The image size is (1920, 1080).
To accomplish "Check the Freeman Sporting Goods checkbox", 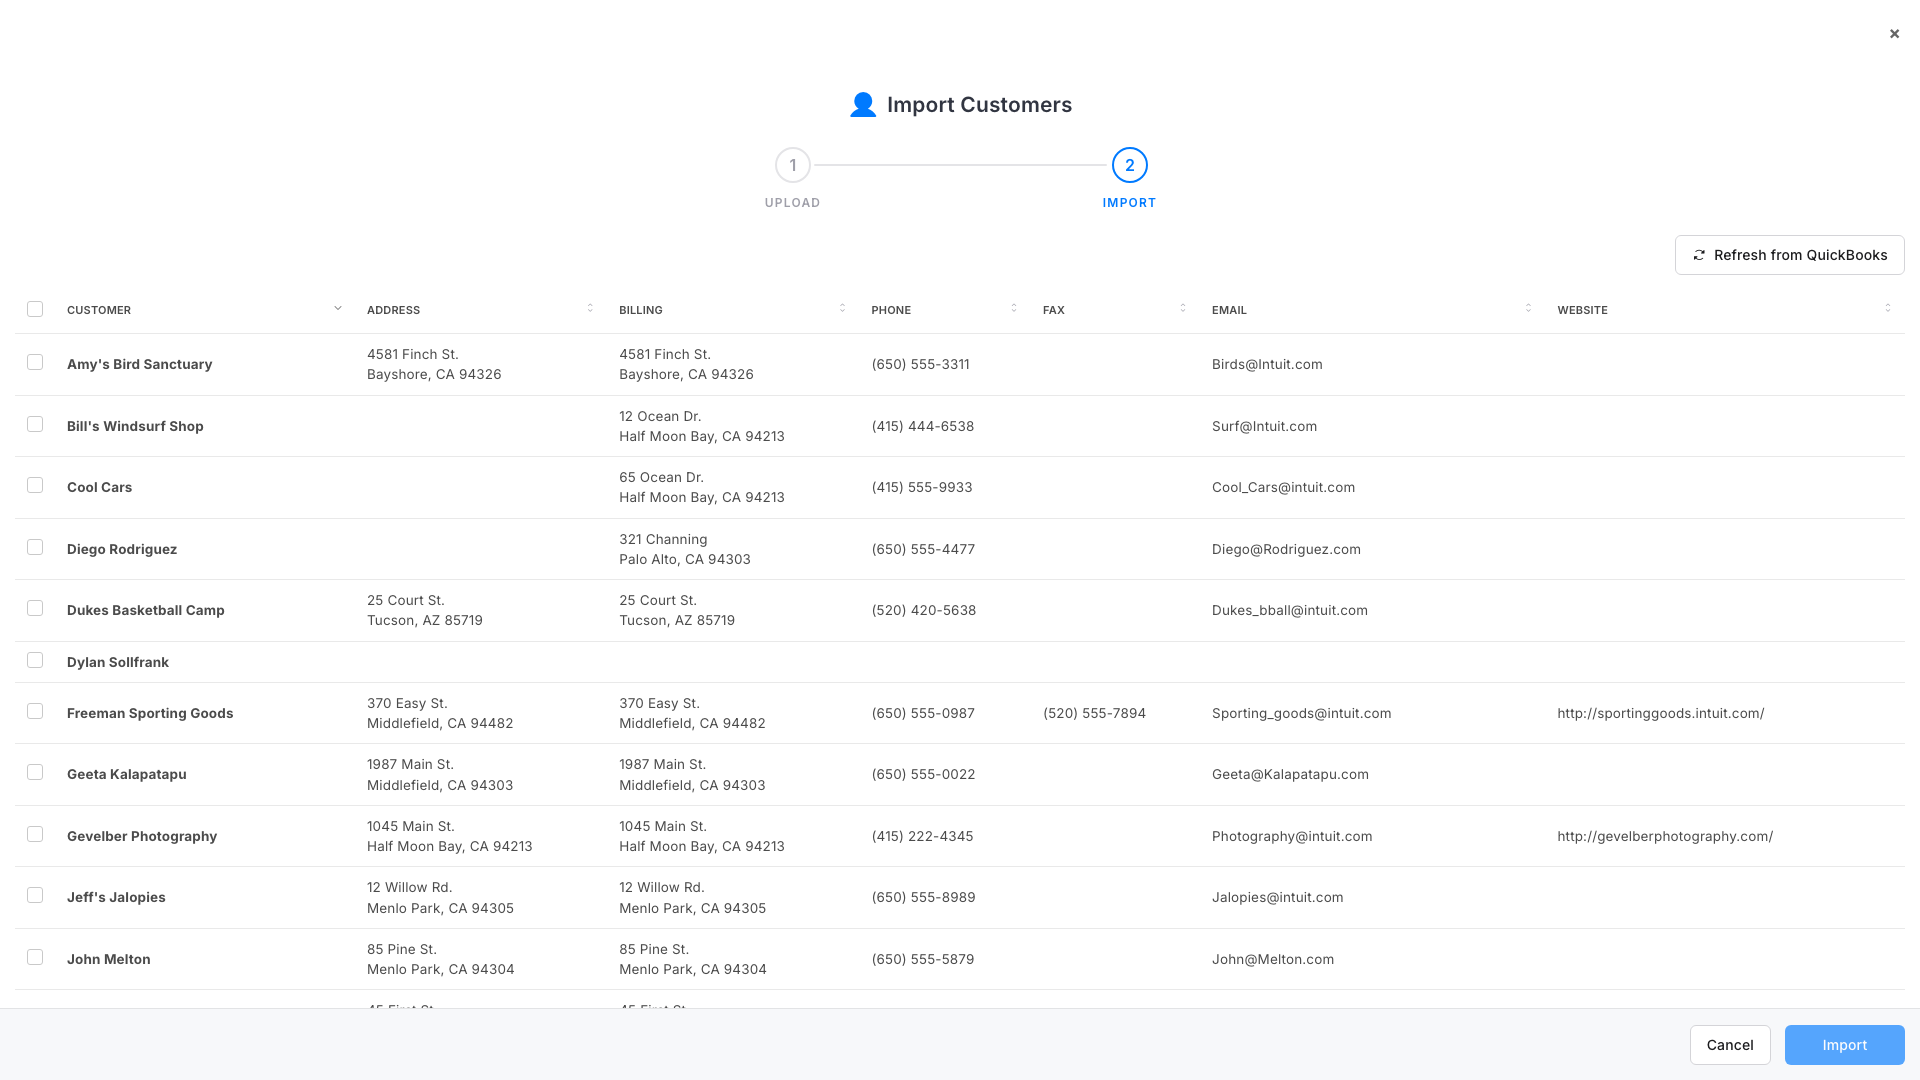I will [x=35, y=711].
